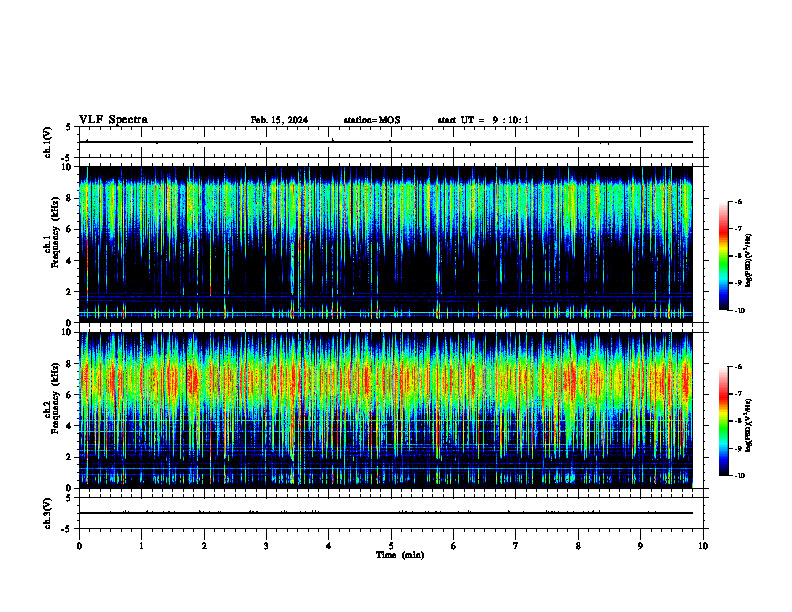Select the date text "Feb. 15, 2024"

click(279, 120)
